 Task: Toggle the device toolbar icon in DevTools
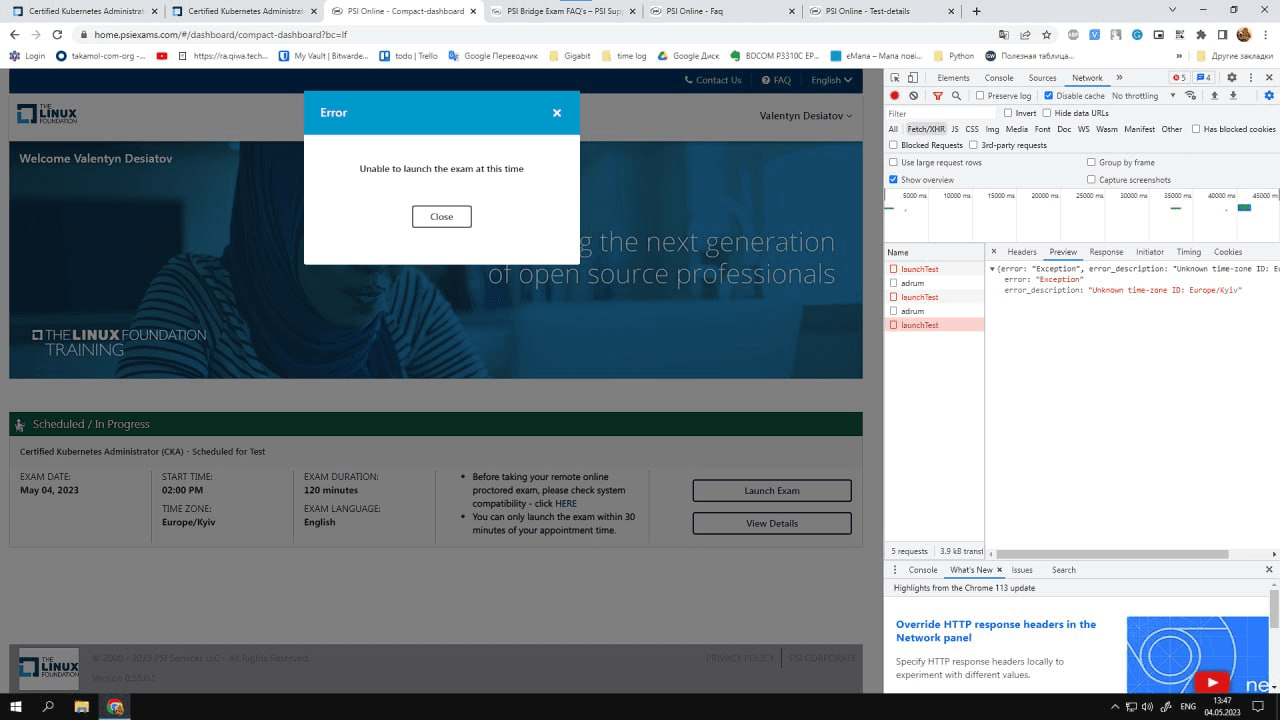tap(913, 78)
